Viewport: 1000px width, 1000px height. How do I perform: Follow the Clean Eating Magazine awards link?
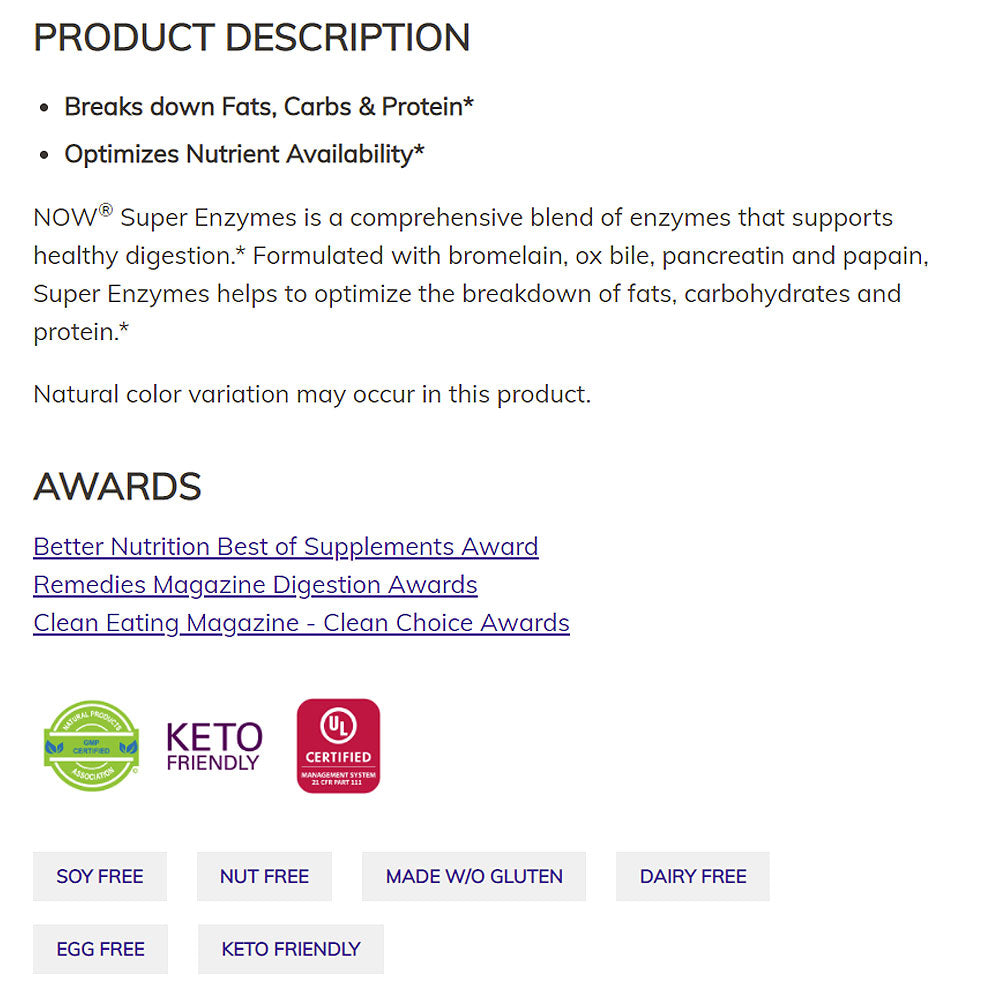pyautogui.click(x=301, y=623)
